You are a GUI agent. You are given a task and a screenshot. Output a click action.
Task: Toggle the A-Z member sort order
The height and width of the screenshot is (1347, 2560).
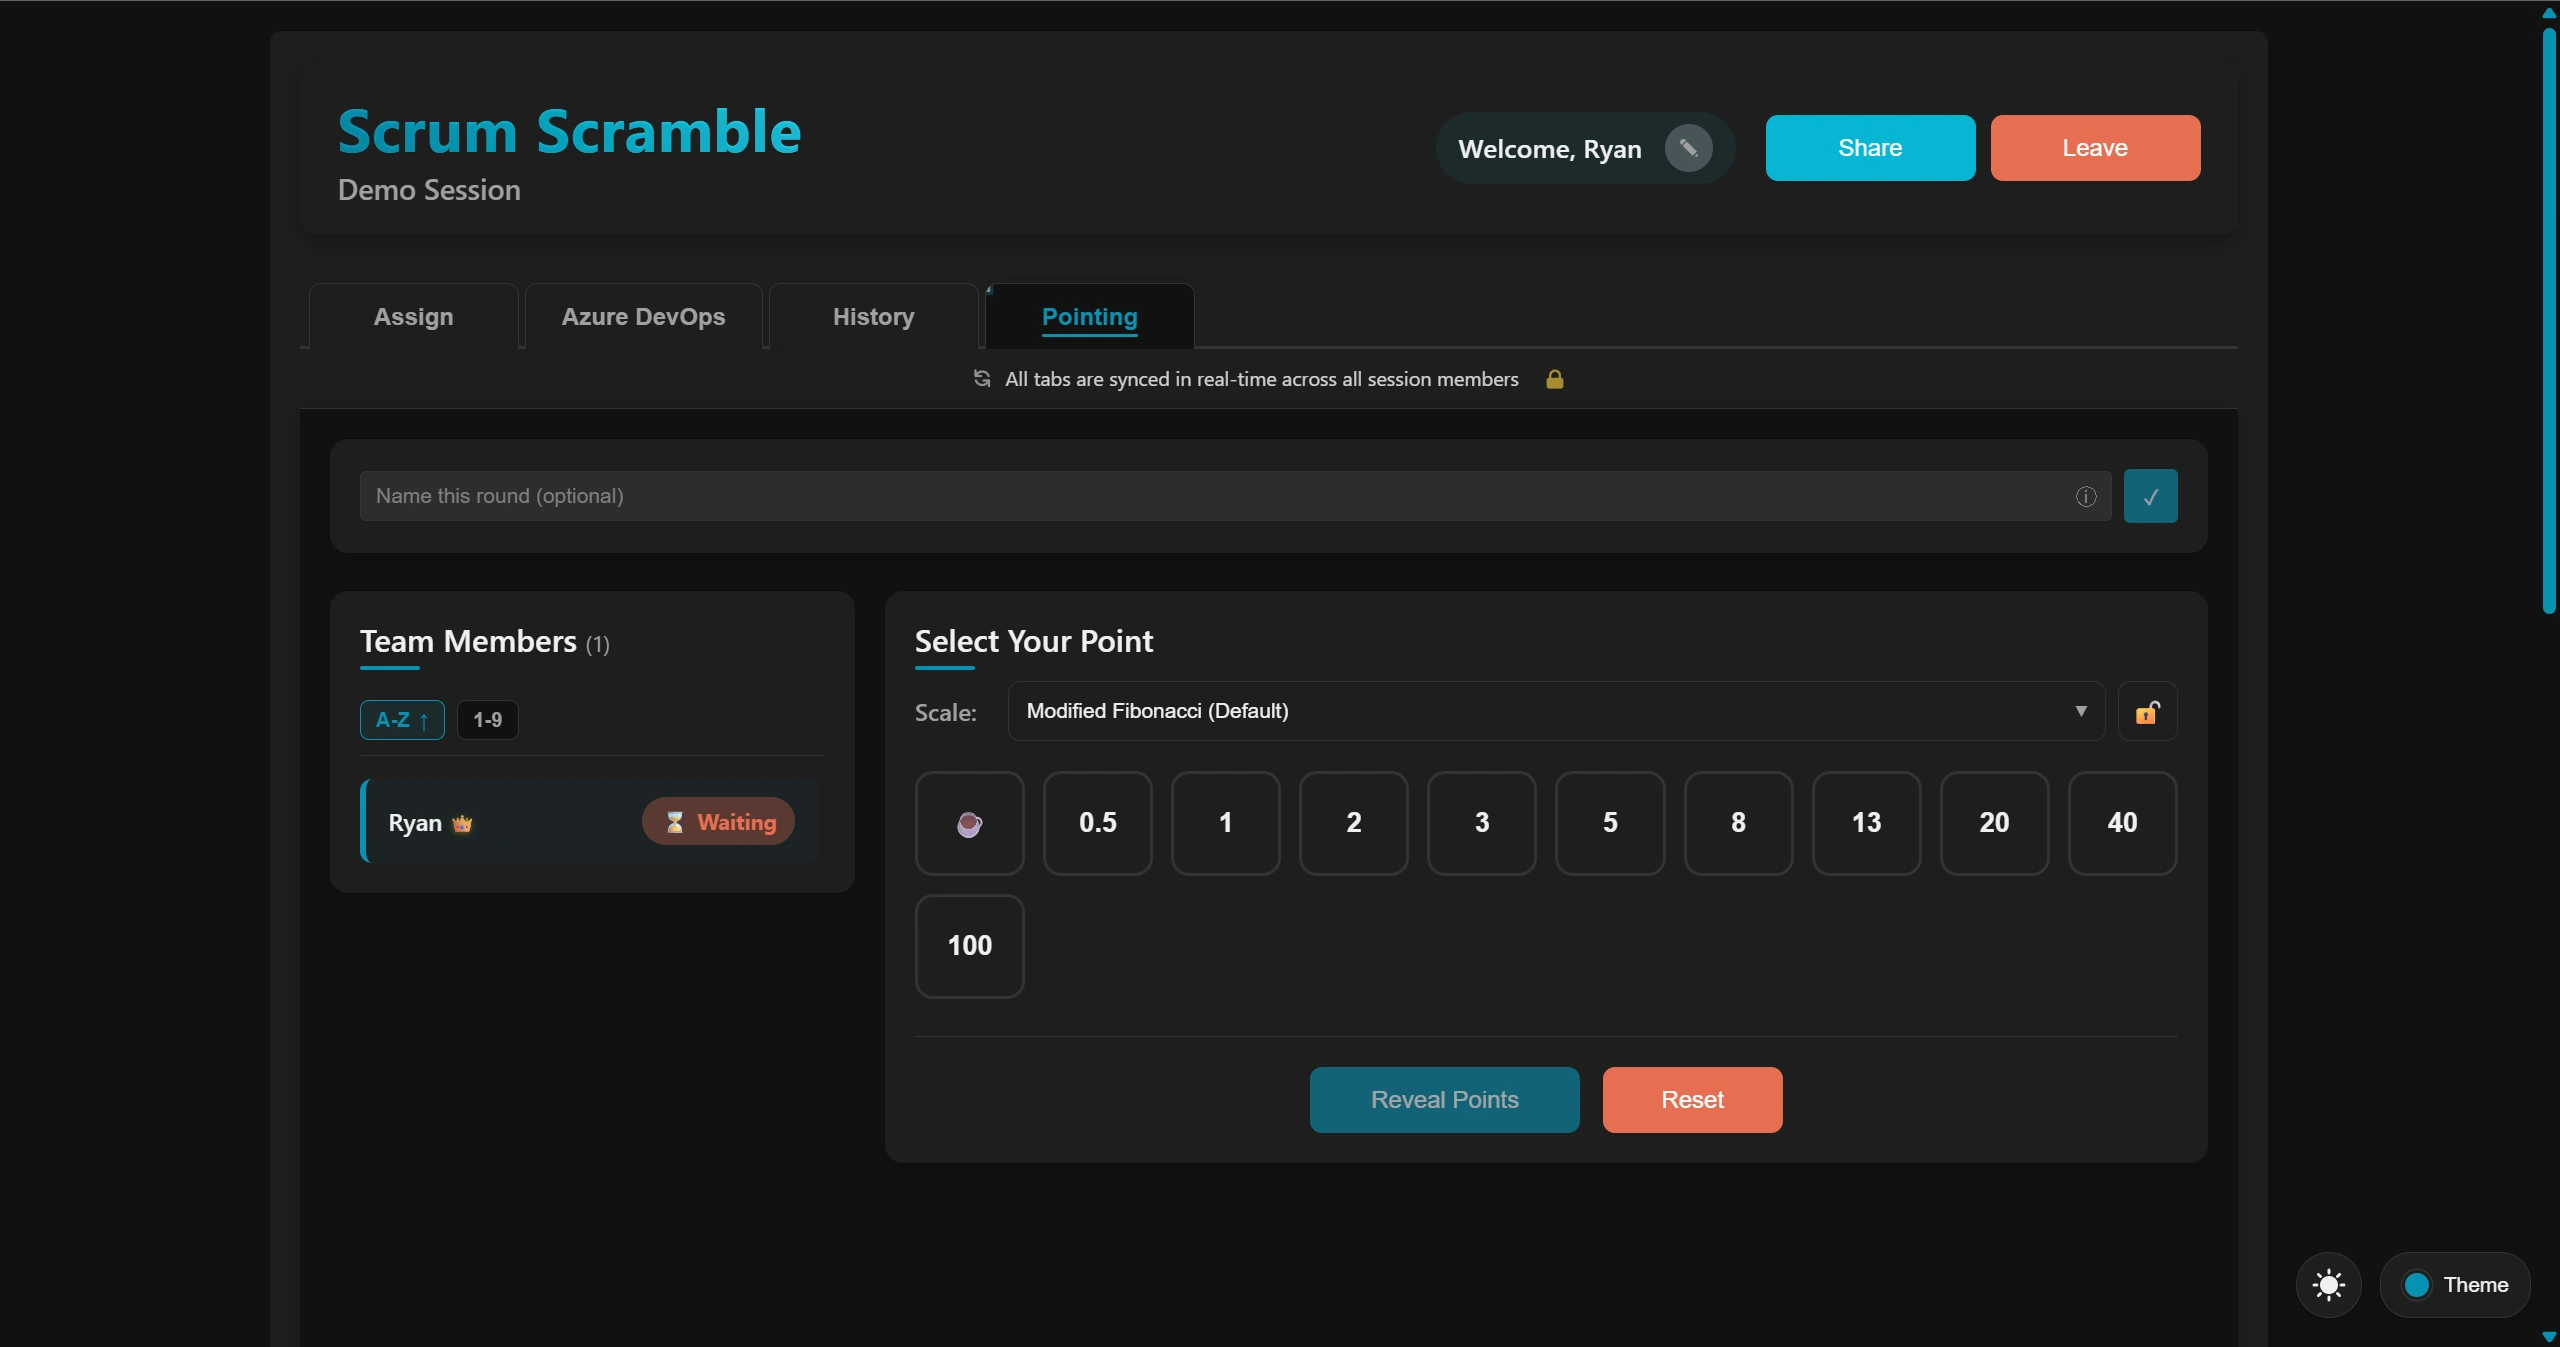click(x=401, y=719)
